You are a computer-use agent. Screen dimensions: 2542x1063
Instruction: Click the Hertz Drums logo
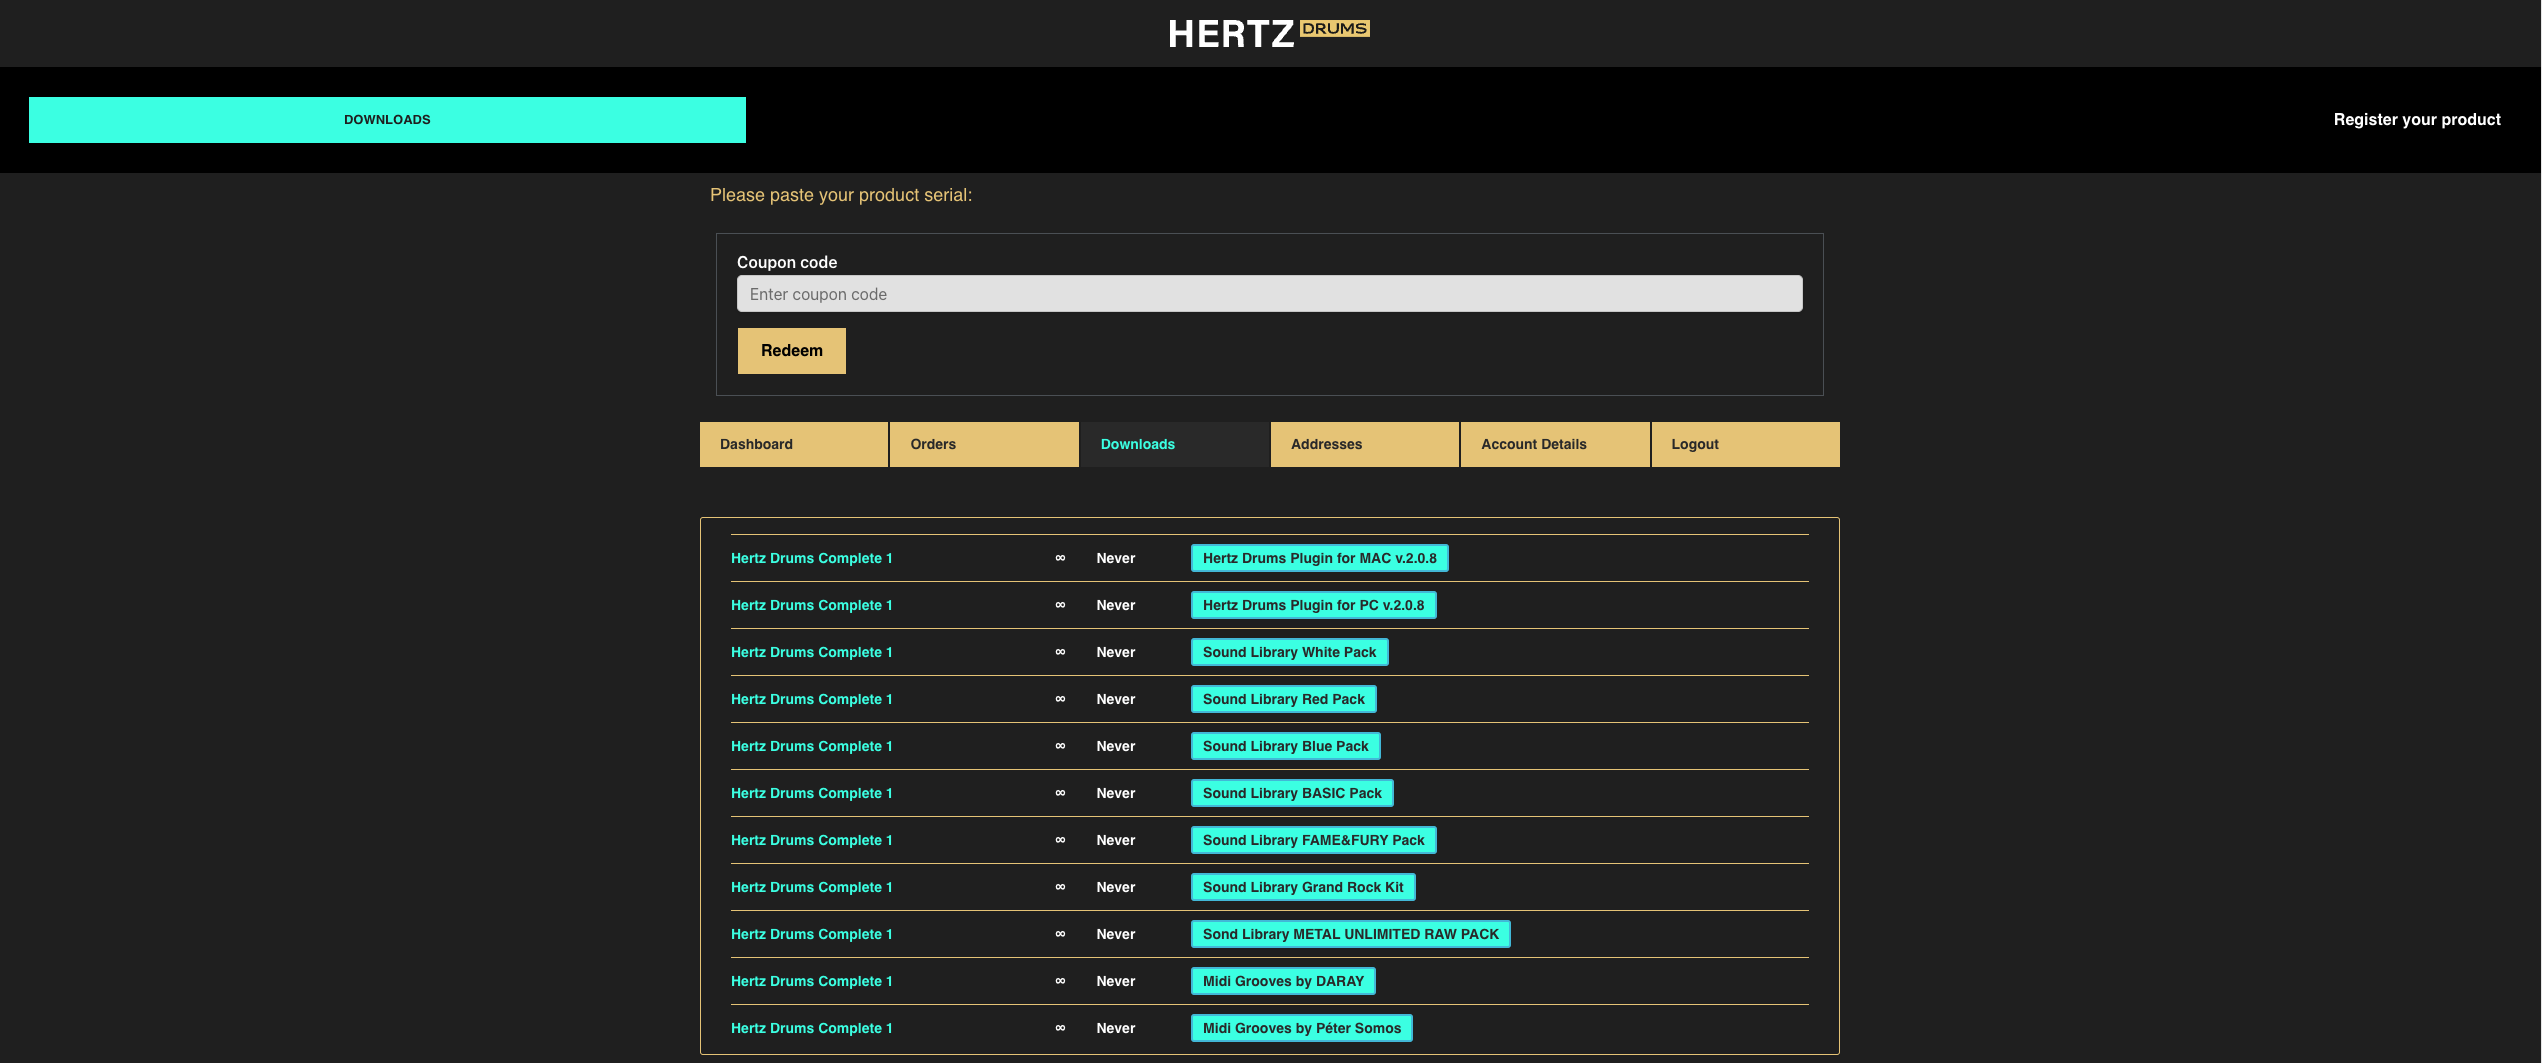[1269, 33]
